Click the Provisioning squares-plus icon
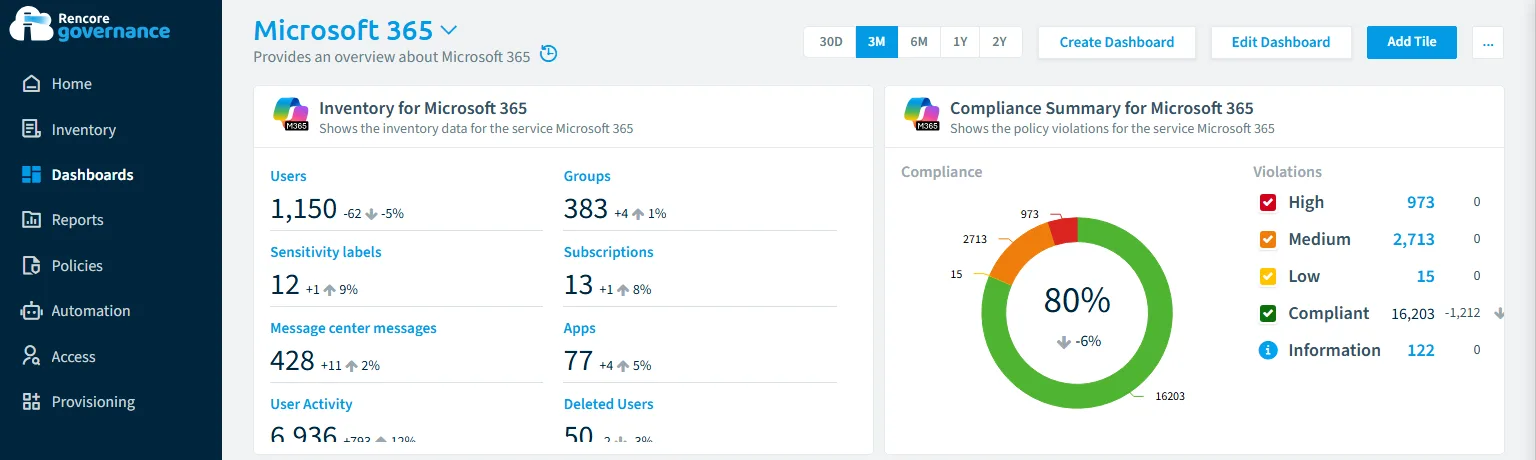This screenshot has height=460, width=1536. (x=32, y=402)
